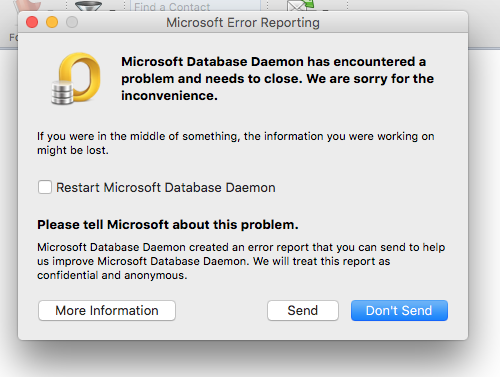This screenshot has width=500, height=377.
Task: Click the grayed-out zoom window button
Action: tap(72, 22)
